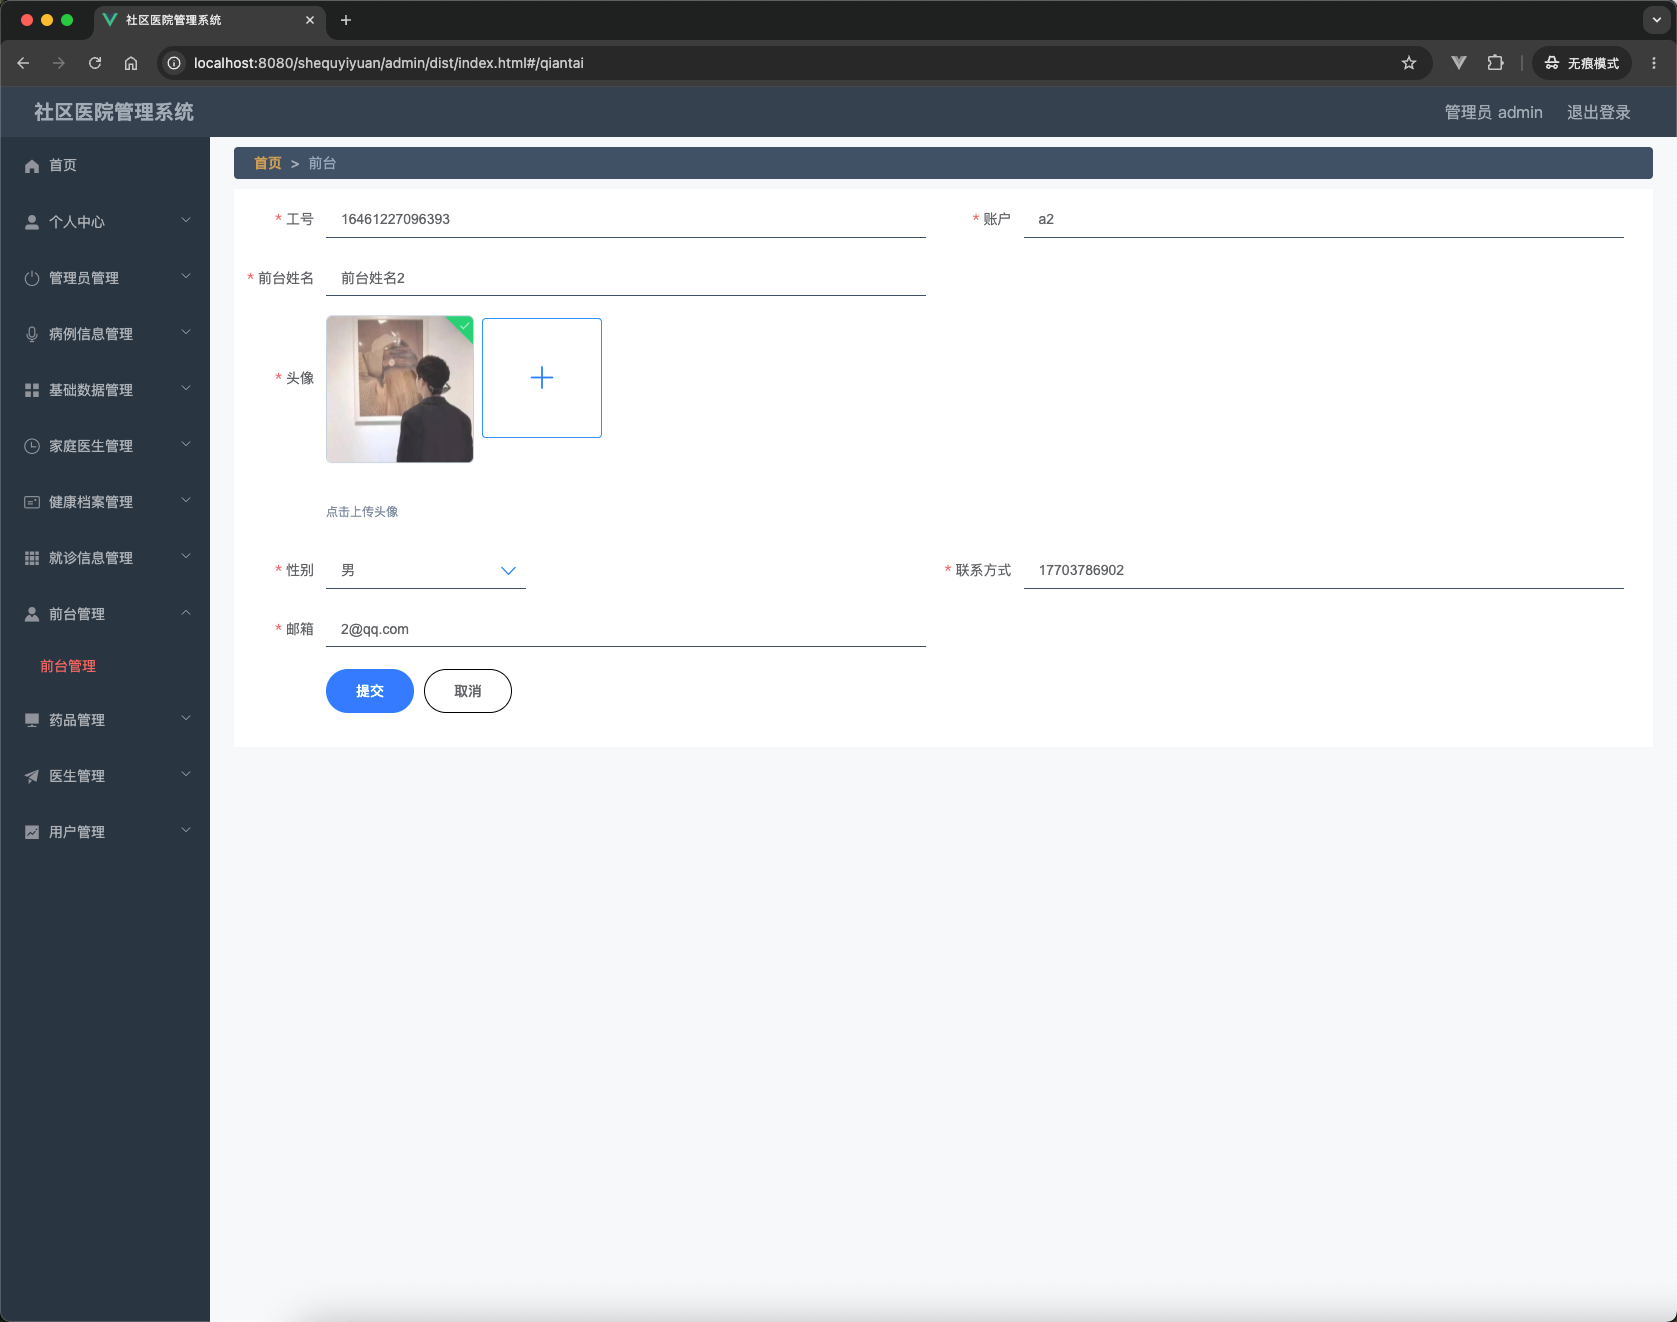Image resolution: width=1677 pixels, height=1322 pixels.
Task: Click the 首页 breadcrumb link
Action: [x=268, y=163]
